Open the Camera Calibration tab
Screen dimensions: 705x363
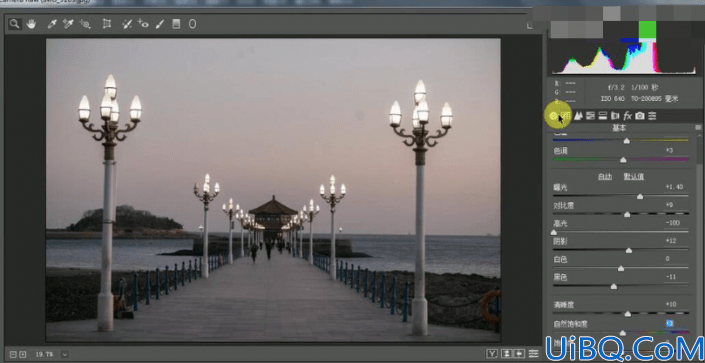tap(640, 116)
